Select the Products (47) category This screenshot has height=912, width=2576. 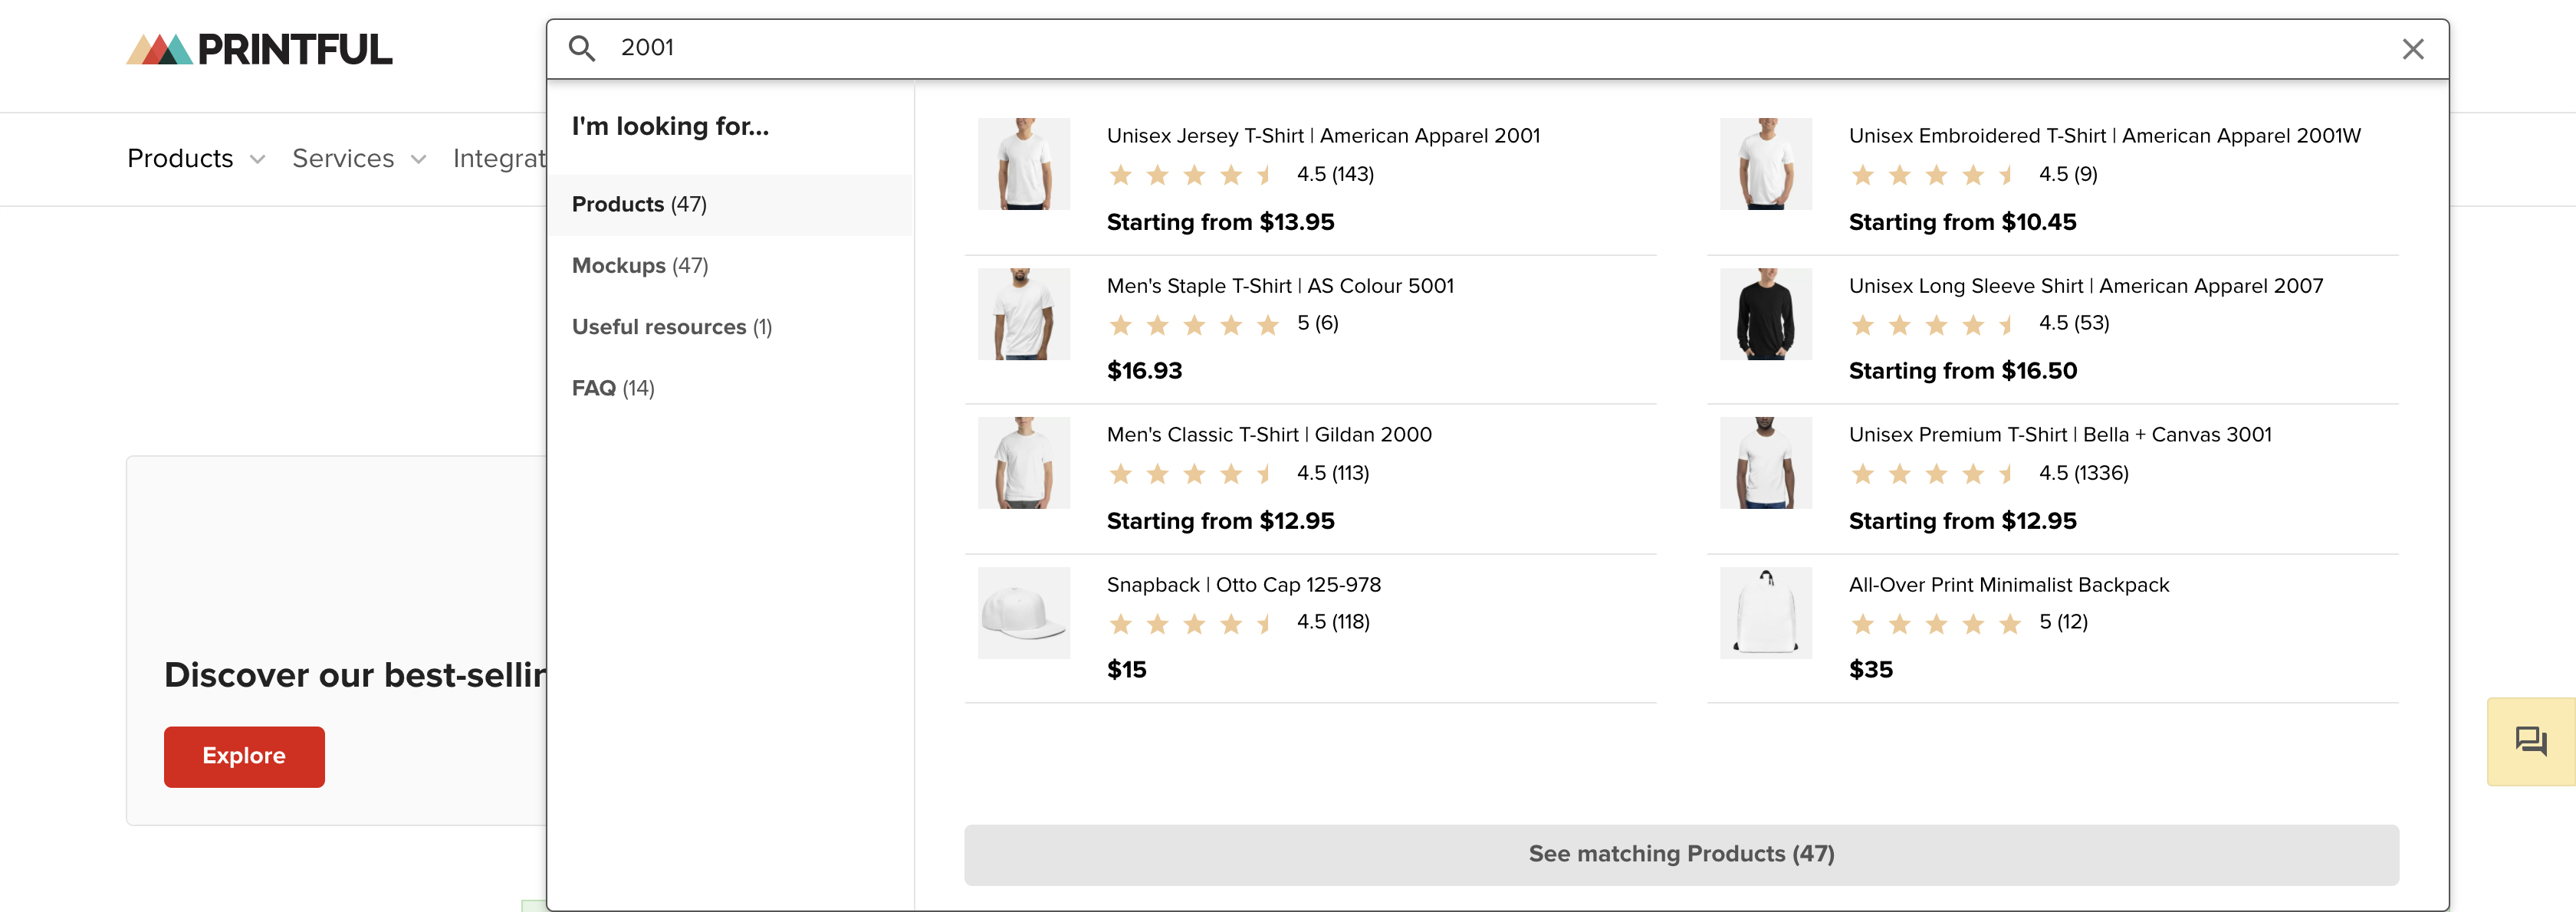[x=639, y=204]
